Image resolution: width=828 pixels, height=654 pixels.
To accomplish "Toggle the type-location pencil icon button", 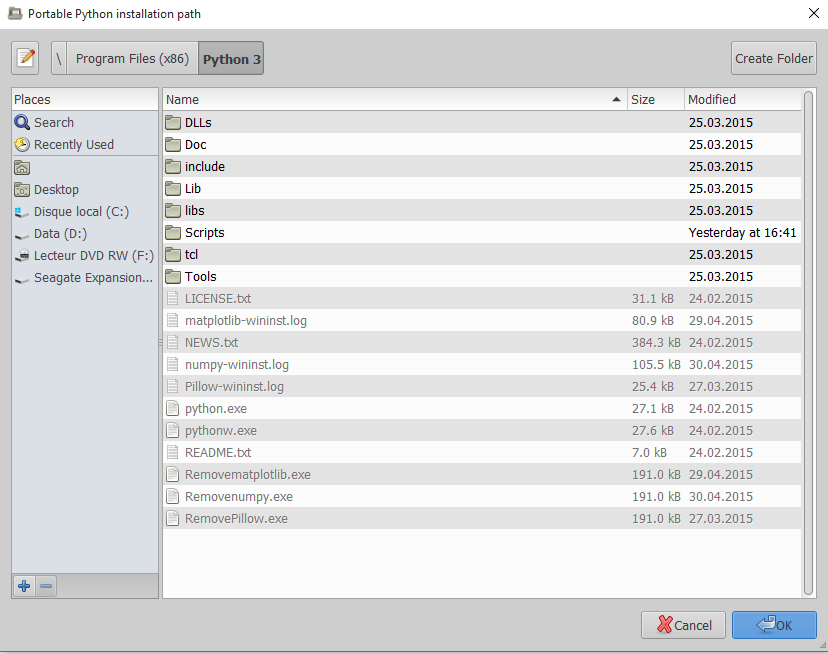I will [25, 58].
